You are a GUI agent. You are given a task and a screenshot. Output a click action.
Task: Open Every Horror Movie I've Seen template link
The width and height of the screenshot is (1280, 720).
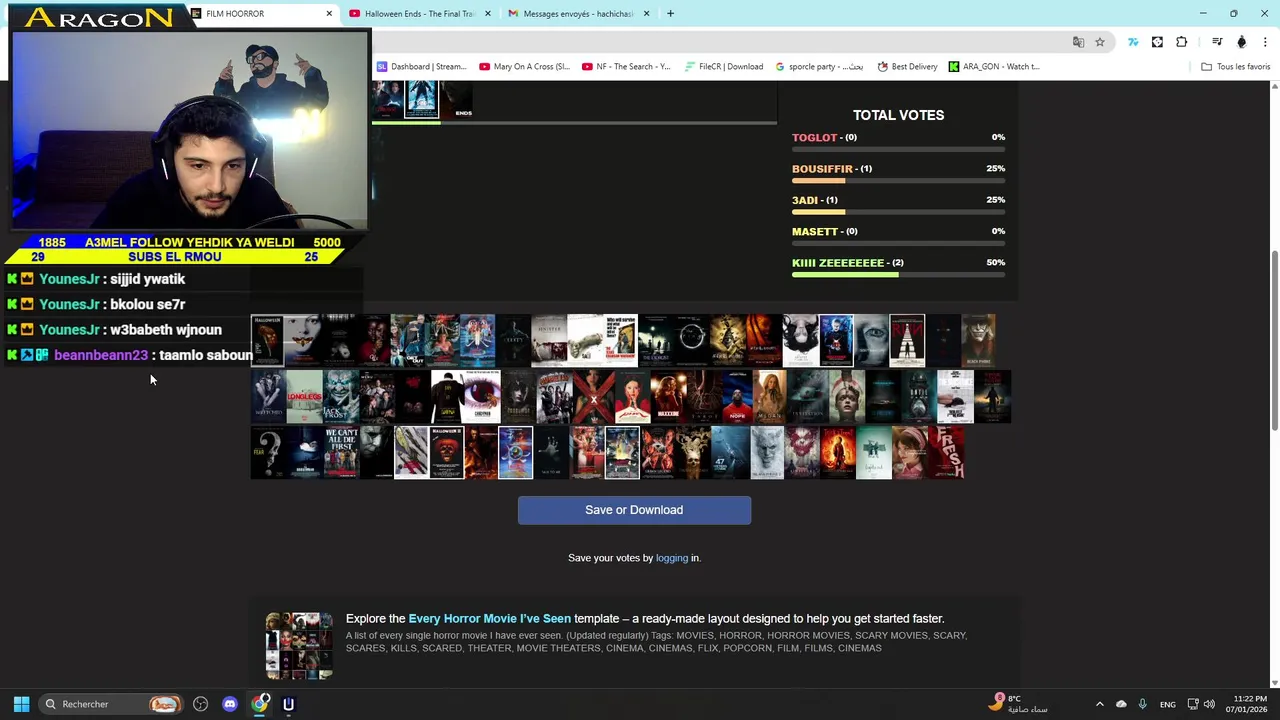(489, 619)
